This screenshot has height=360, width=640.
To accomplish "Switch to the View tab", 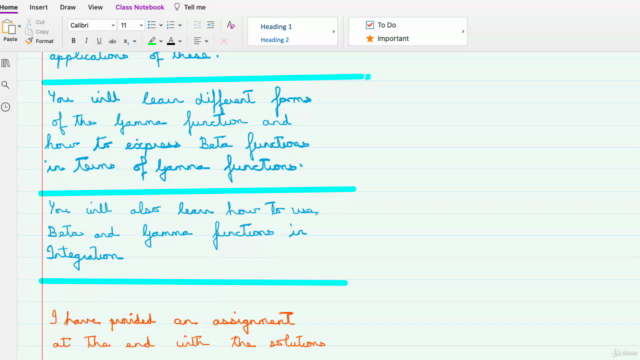I will click(95, 7).
